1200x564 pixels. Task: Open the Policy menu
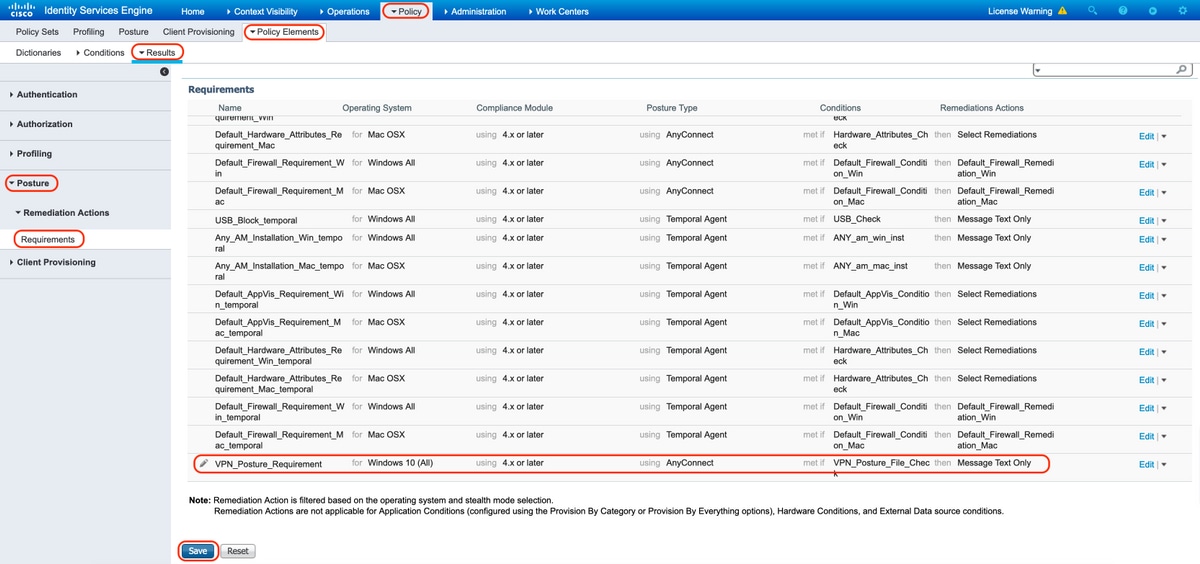click(405, 11)
